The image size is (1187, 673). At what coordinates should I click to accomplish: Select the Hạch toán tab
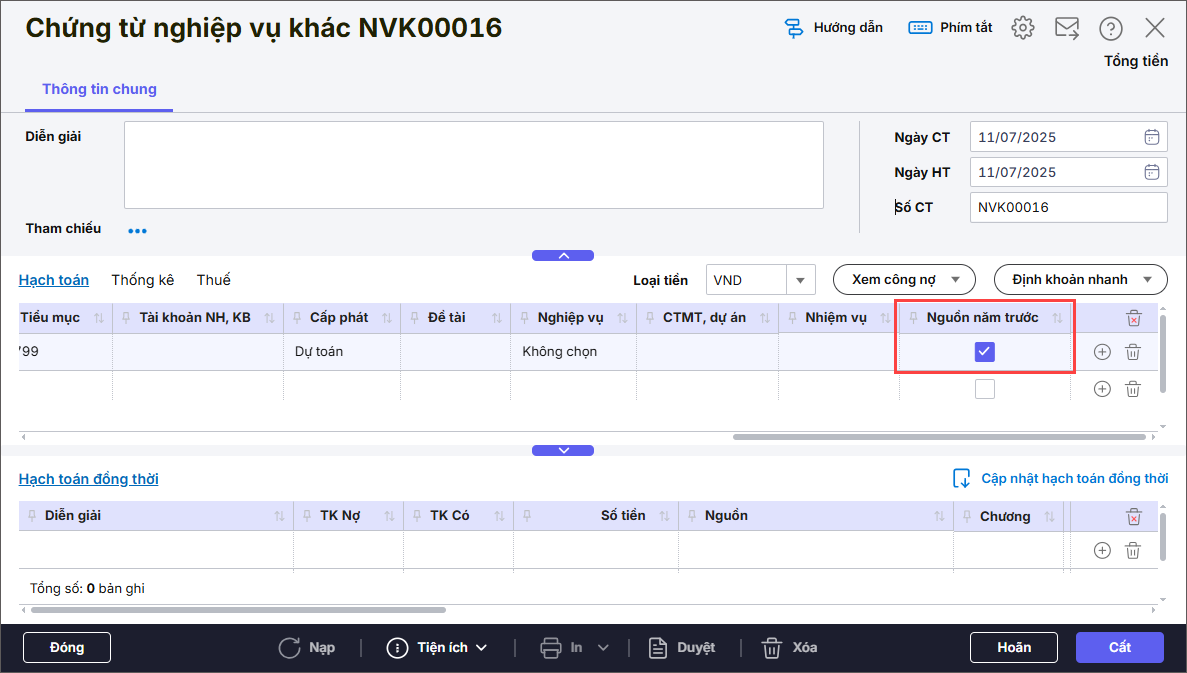point(54,280)
